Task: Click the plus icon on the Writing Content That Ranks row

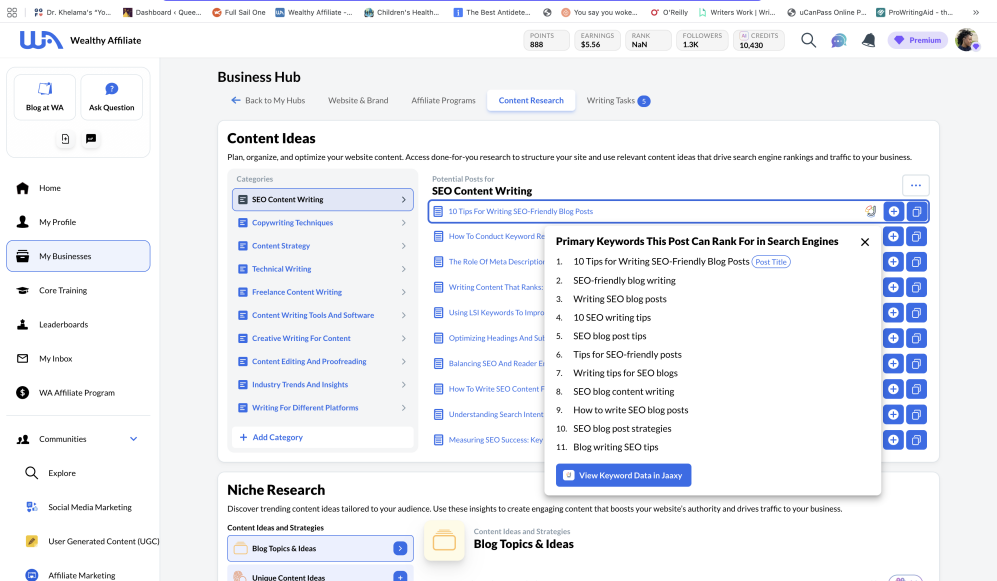Action: 893,287
